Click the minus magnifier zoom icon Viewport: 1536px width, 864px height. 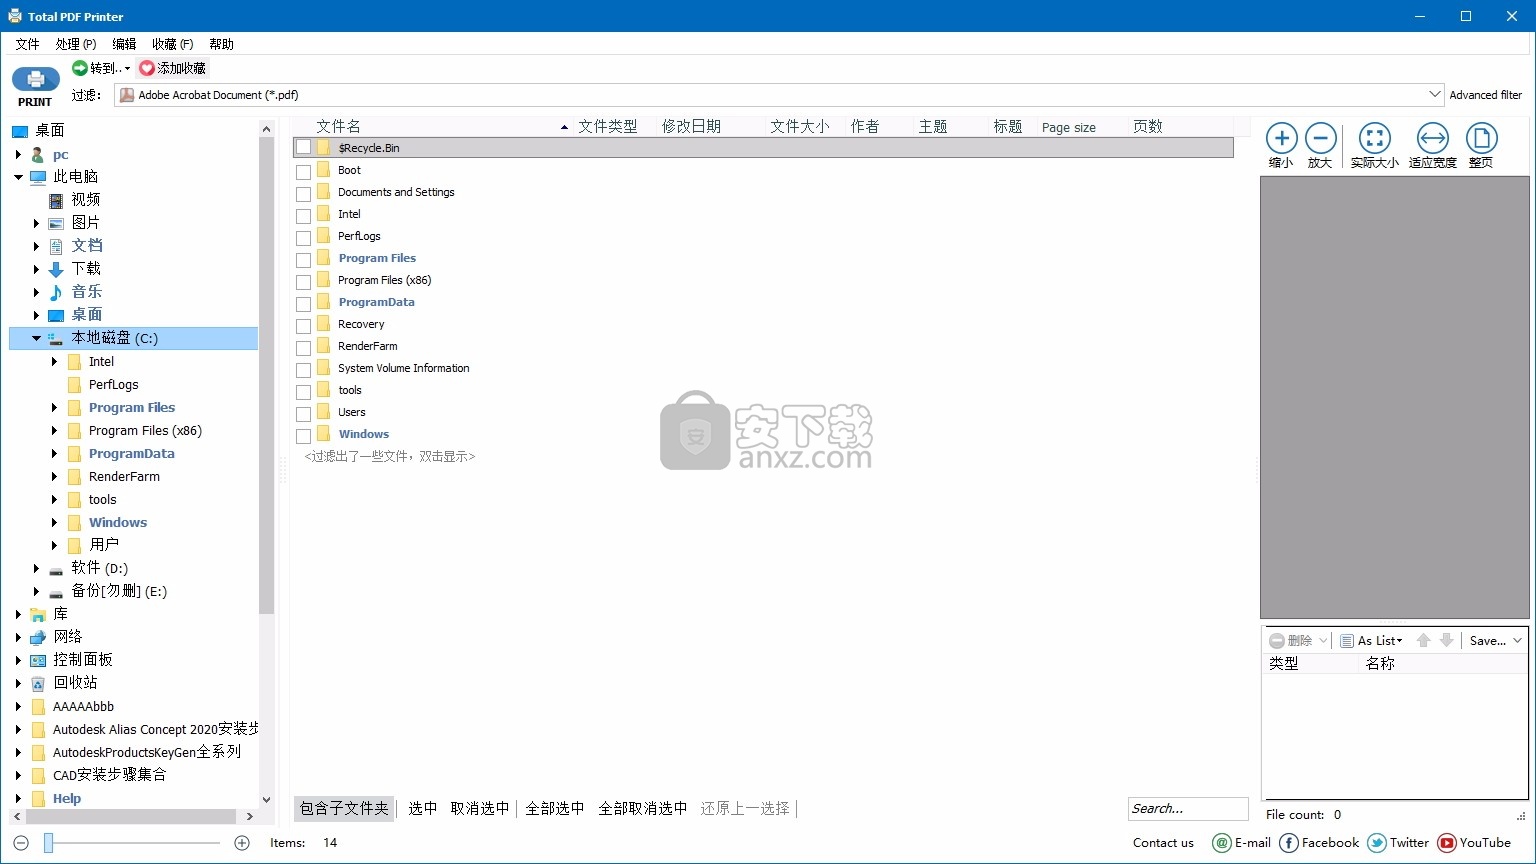tap(1320, 138)
